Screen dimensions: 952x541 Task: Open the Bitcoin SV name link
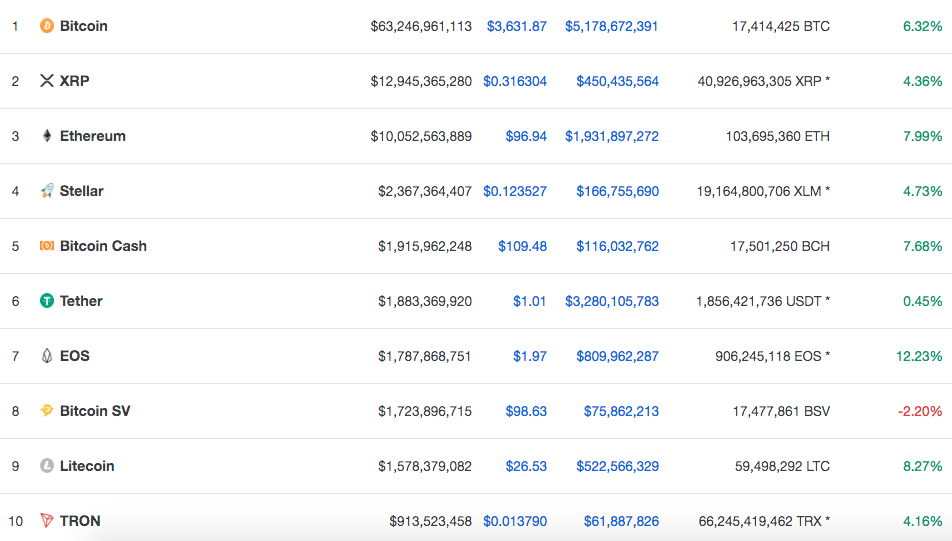coord(95,411)
